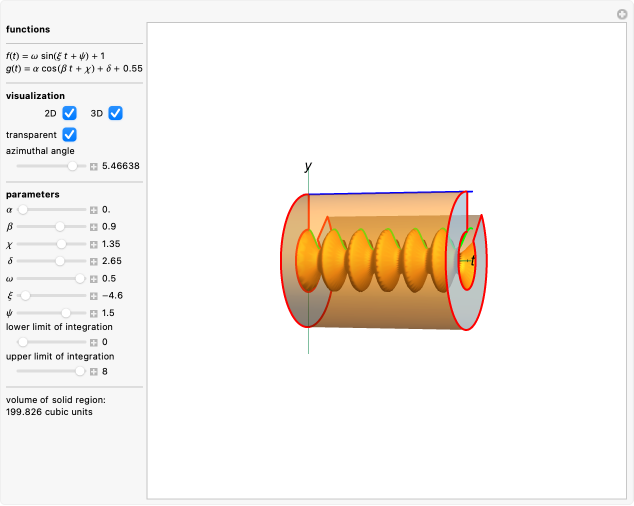Click the ξ value −4.6
Image resolution: width=634 pixels, height=506 pixels.
tap(112, 296)
